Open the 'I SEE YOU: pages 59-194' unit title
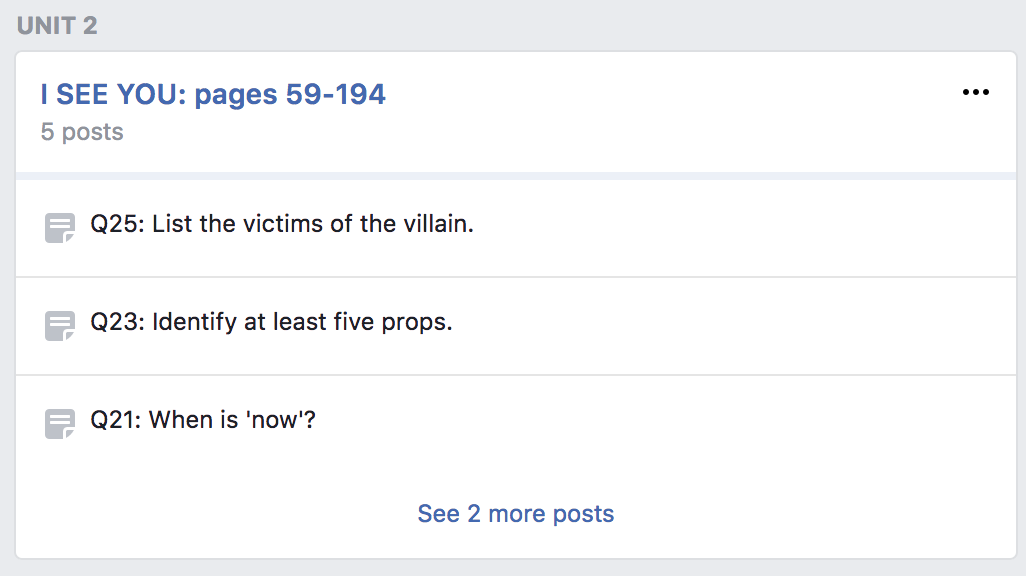Viewport: 1026px width, 576px height. tap(213, 94)
